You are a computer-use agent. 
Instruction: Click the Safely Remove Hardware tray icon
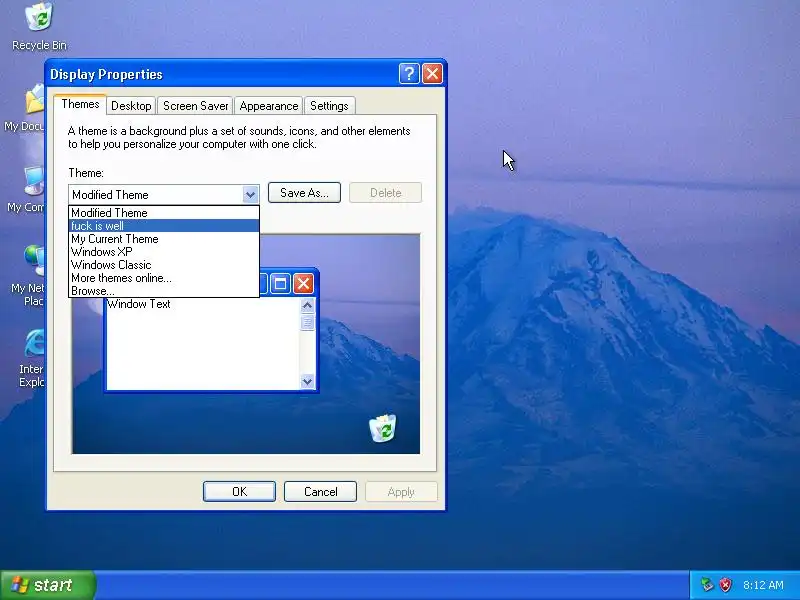point(707,585)
